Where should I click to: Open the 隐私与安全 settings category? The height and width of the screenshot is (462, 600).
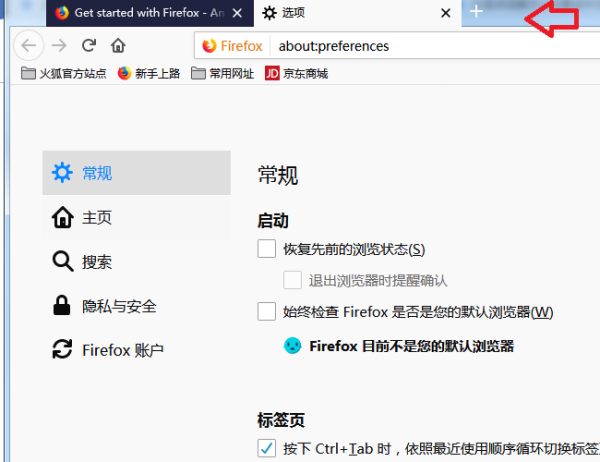pos(136,306)
